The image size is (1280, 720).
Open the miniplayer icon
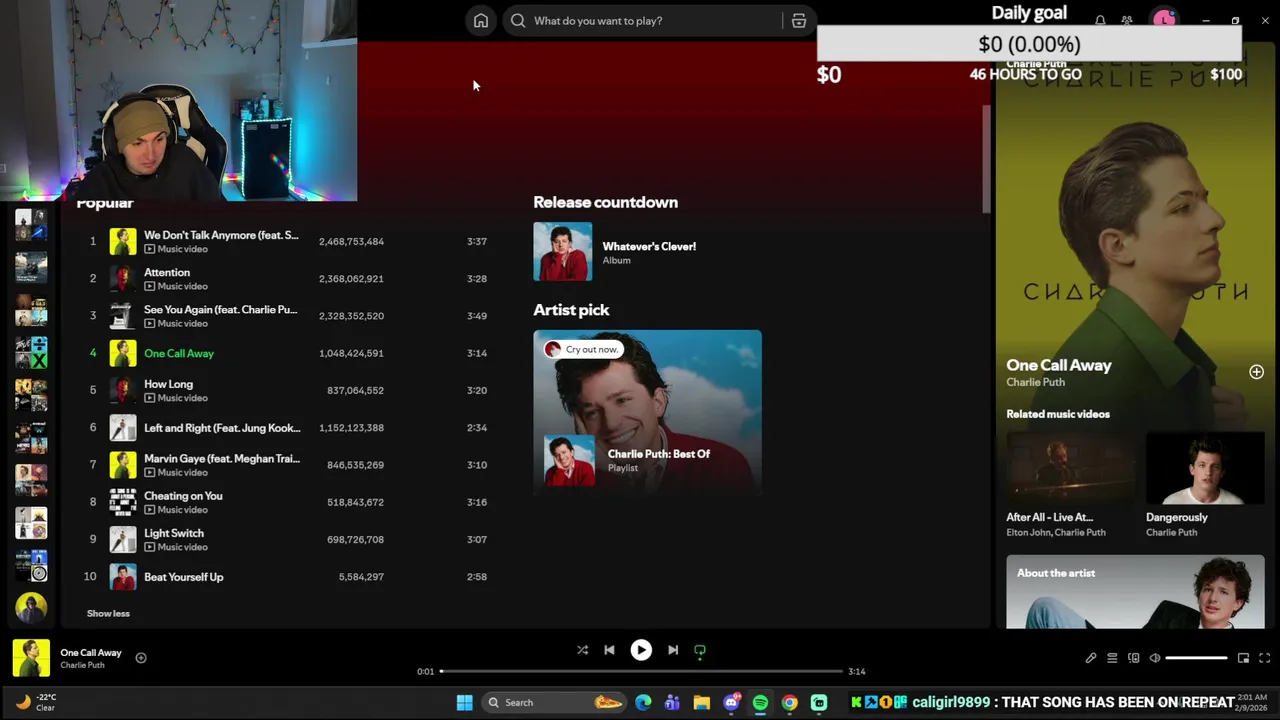click(1243, 658)
